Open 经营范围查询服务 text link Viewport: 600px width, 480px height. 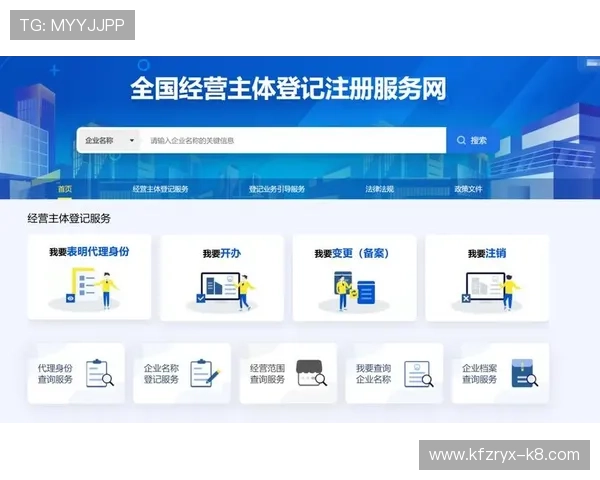click(267, 374)
